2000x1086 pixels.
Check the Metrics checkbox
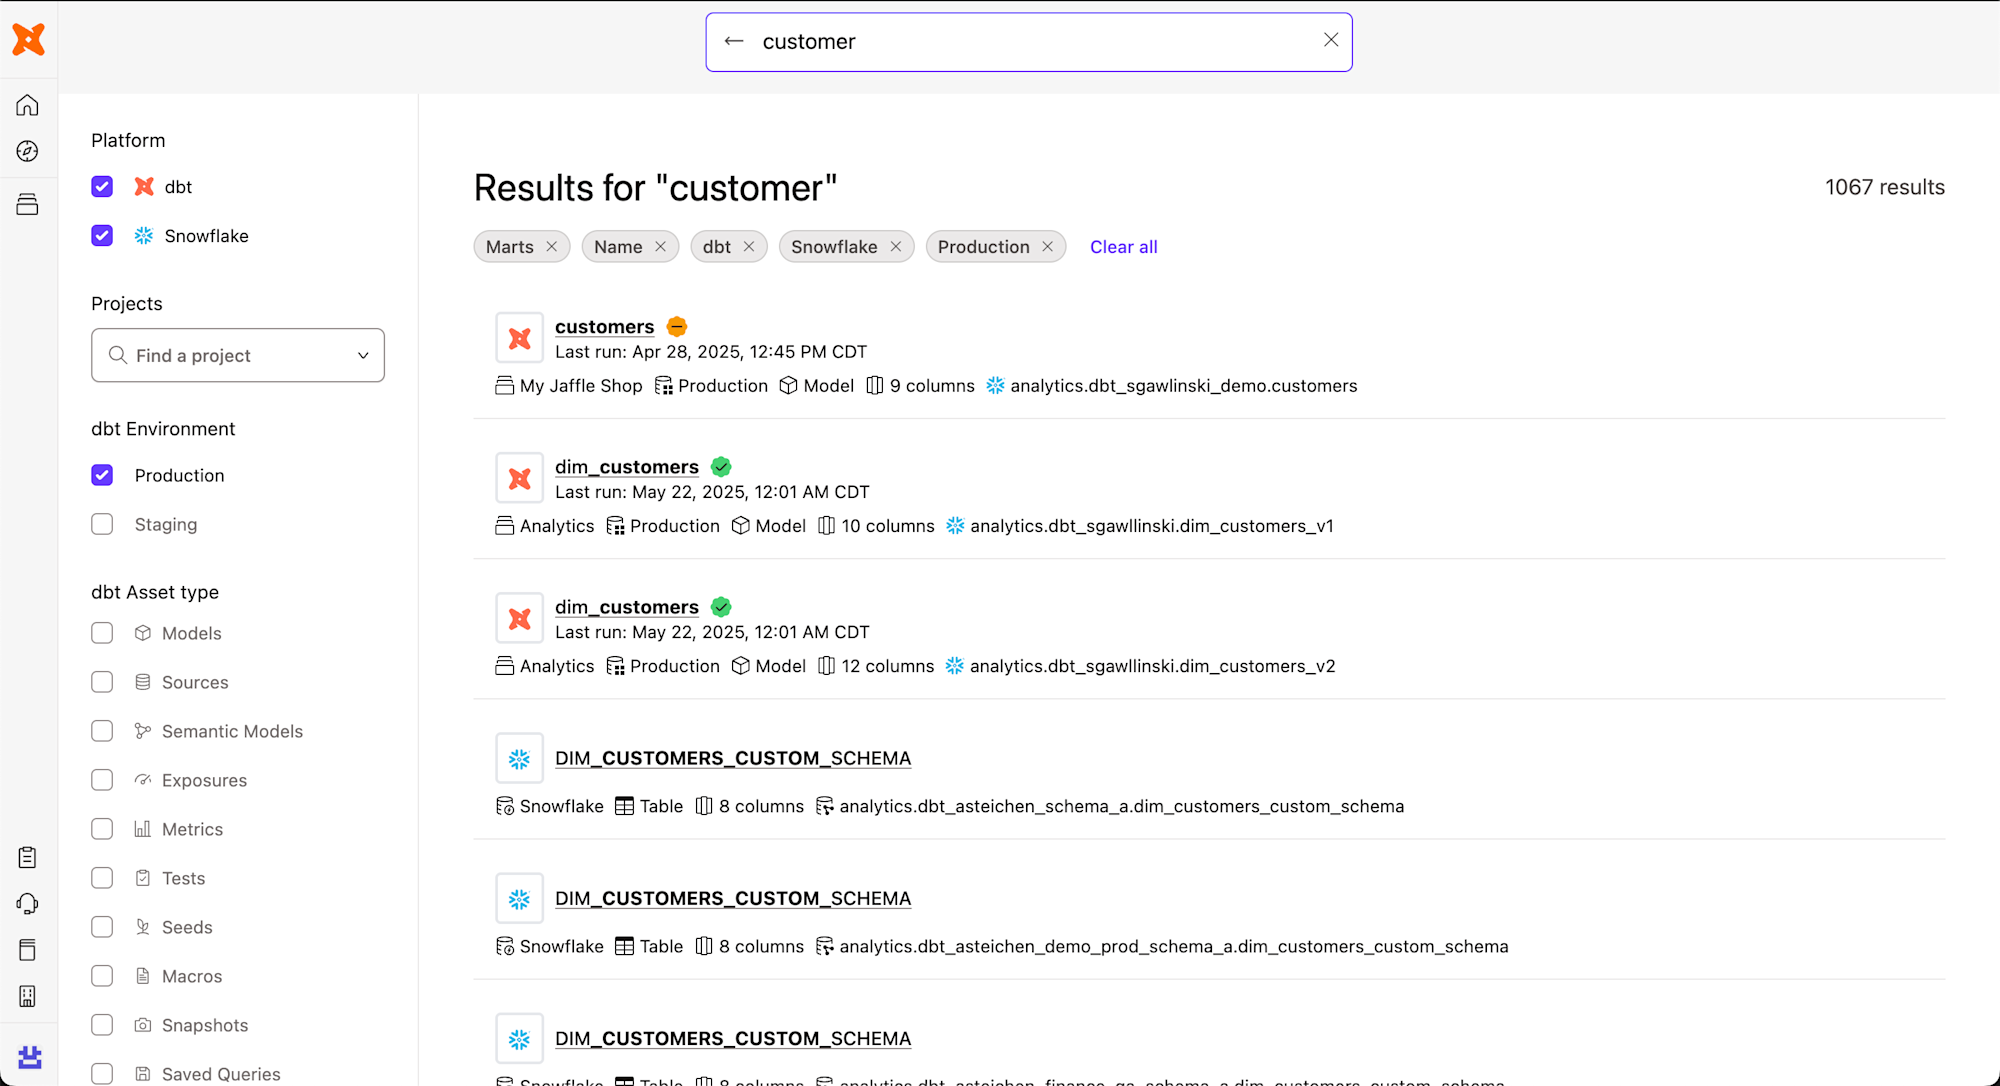[102, 829]
